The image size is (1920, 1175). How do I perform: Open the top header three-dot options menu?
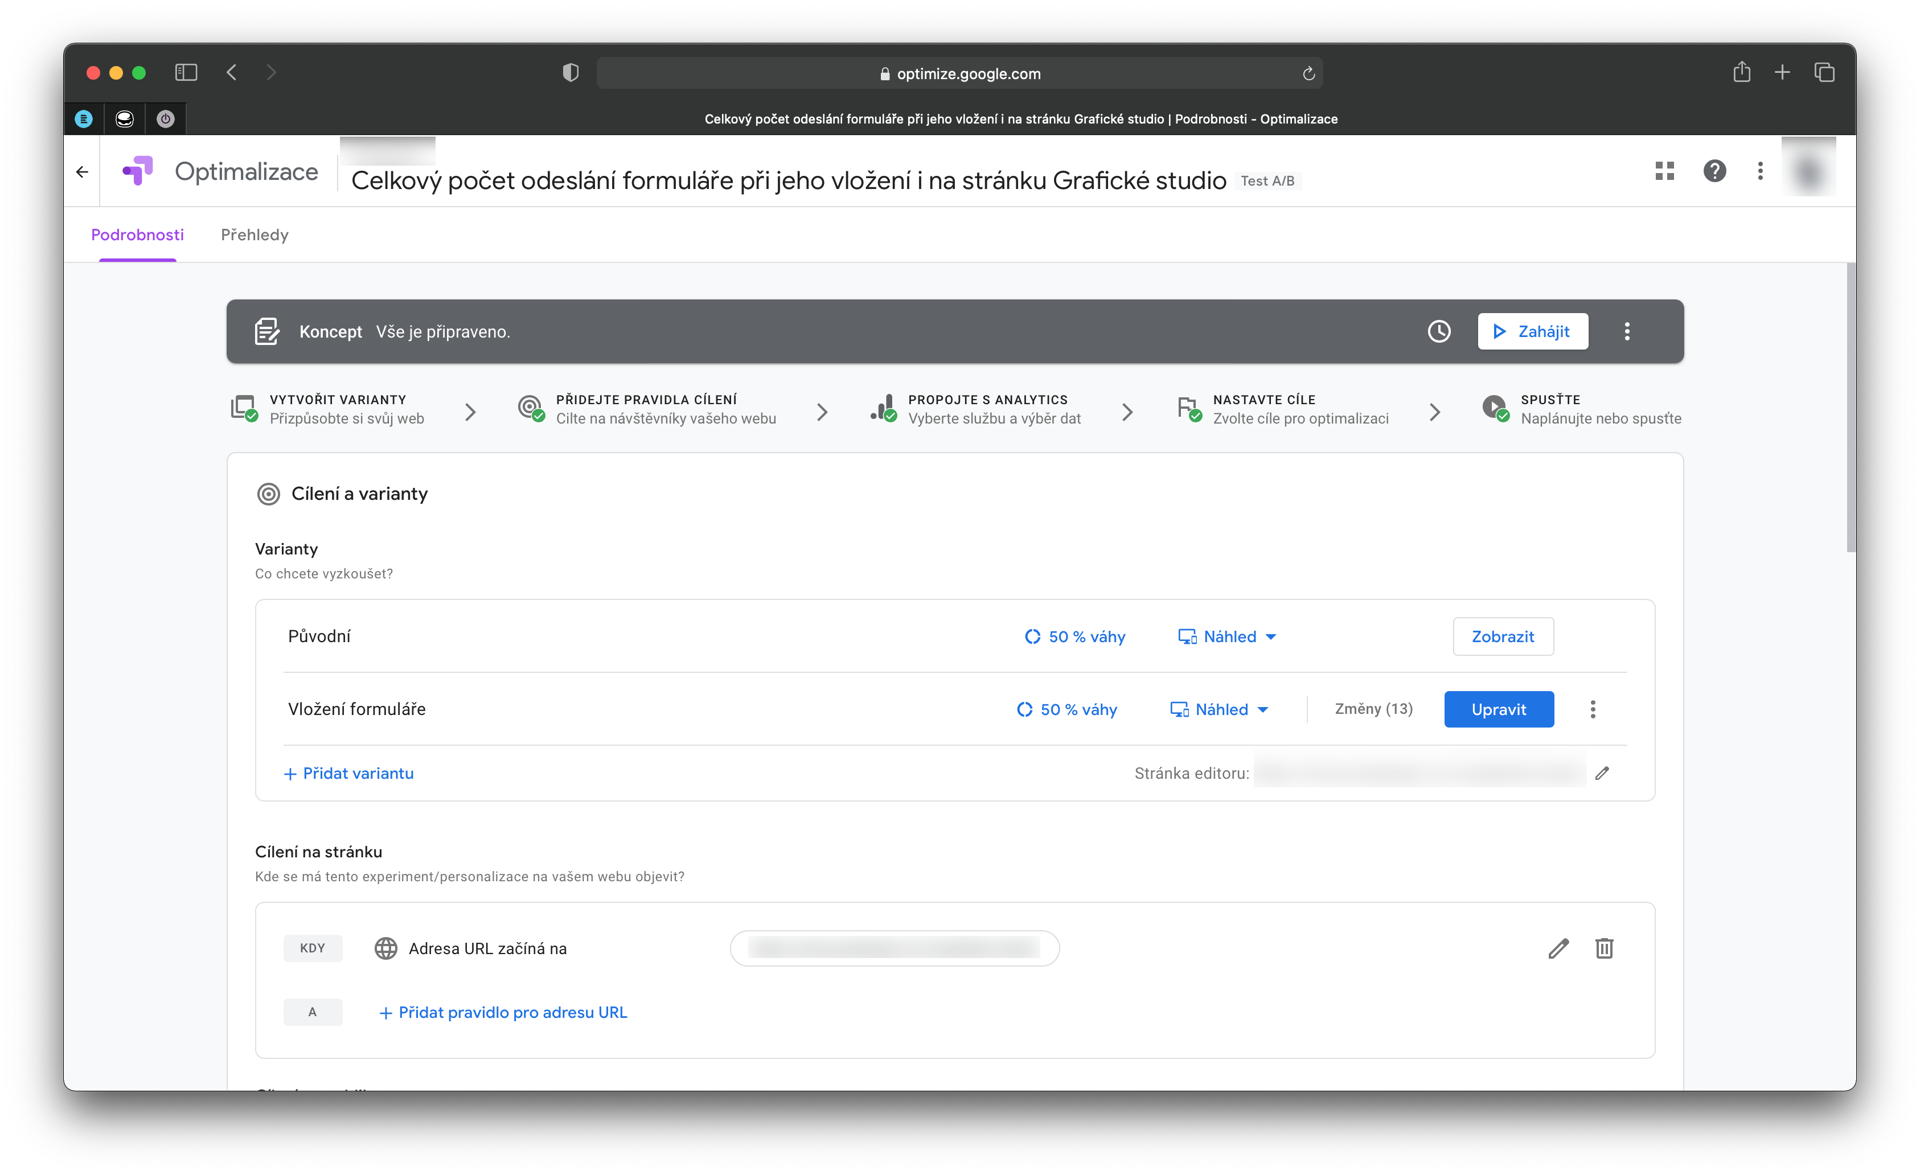point(1760,171)
